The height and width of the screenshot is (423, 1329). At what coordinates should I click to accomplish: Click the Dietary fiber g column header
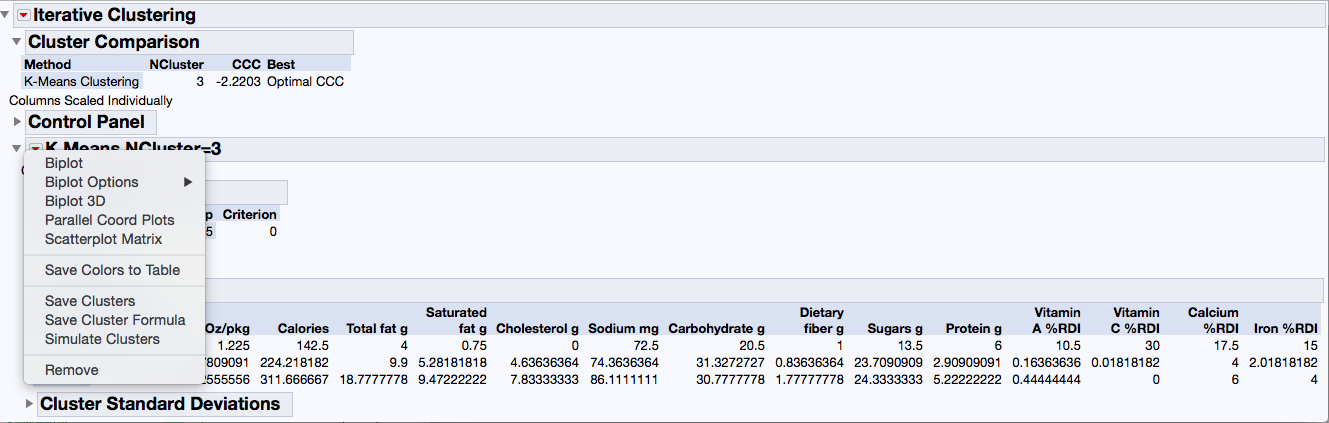point(822,320)
